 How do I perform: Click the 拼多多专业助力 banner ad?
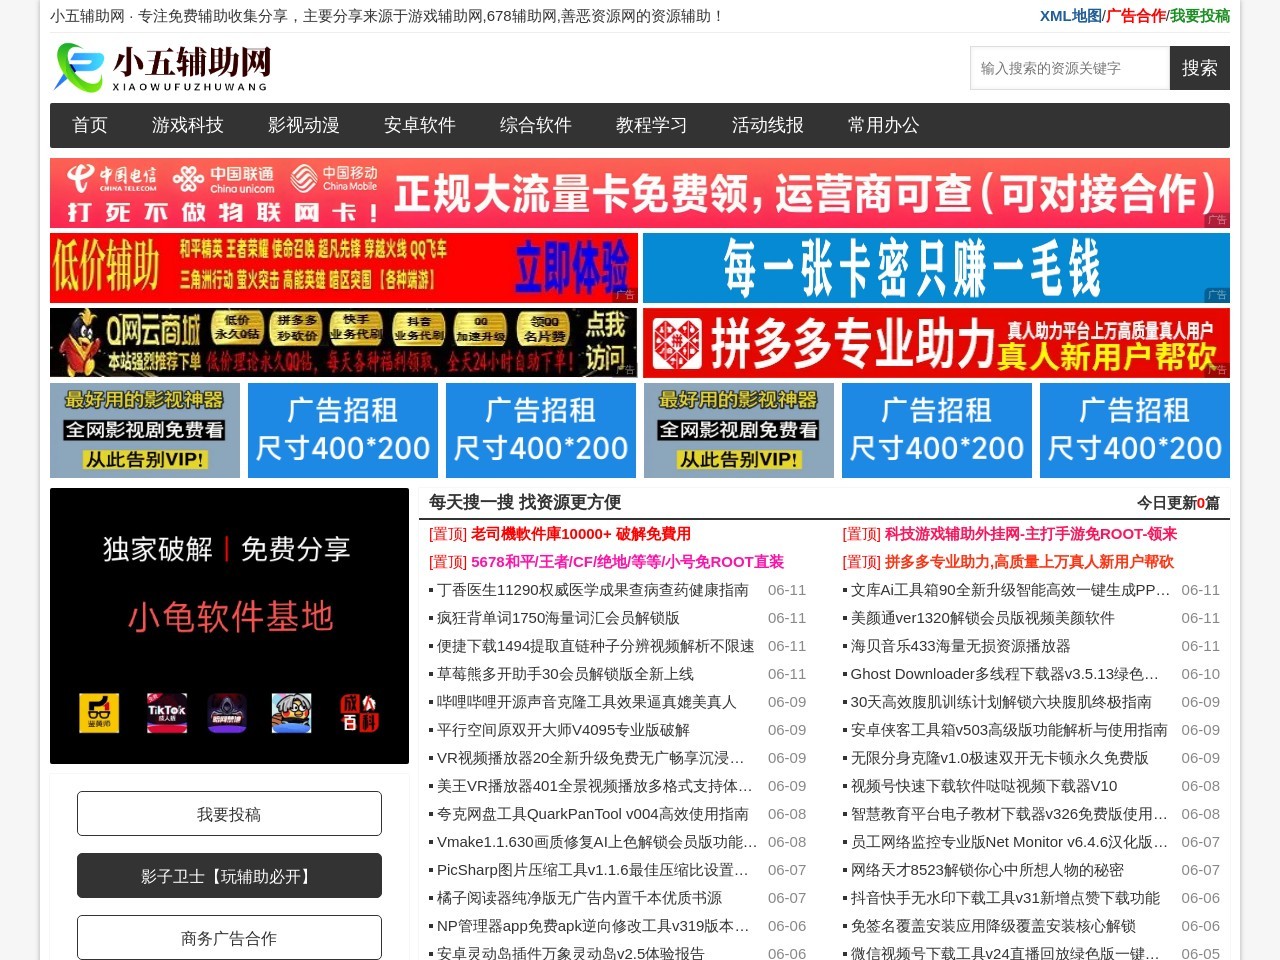936,343
